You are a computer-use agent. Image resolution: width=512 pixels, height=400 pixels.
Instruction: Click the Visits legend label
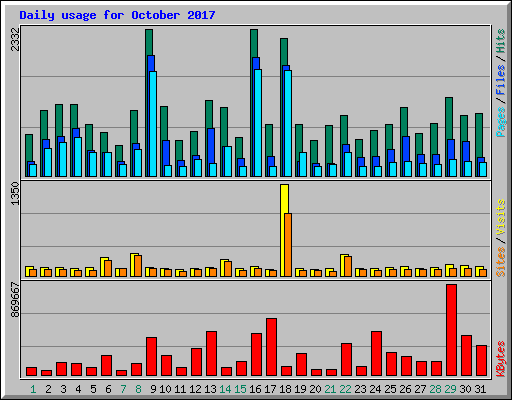(500, 217)
